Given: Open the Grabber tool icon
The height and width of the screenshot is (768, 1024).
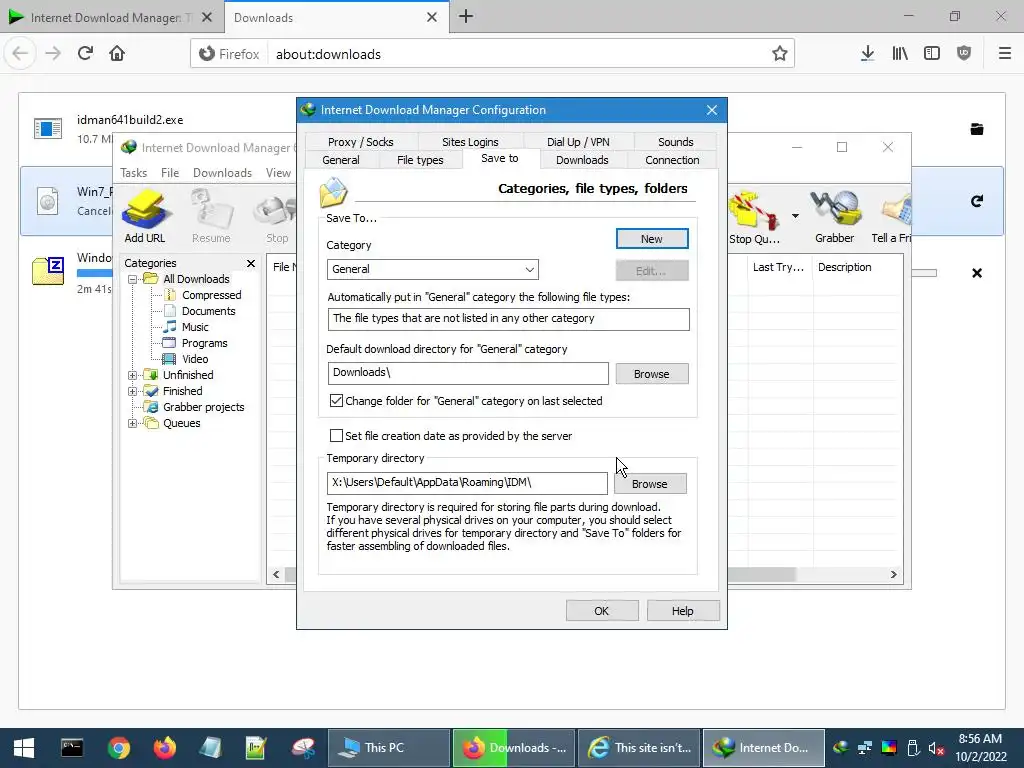Looking at the screenshot, I should 835,217.
